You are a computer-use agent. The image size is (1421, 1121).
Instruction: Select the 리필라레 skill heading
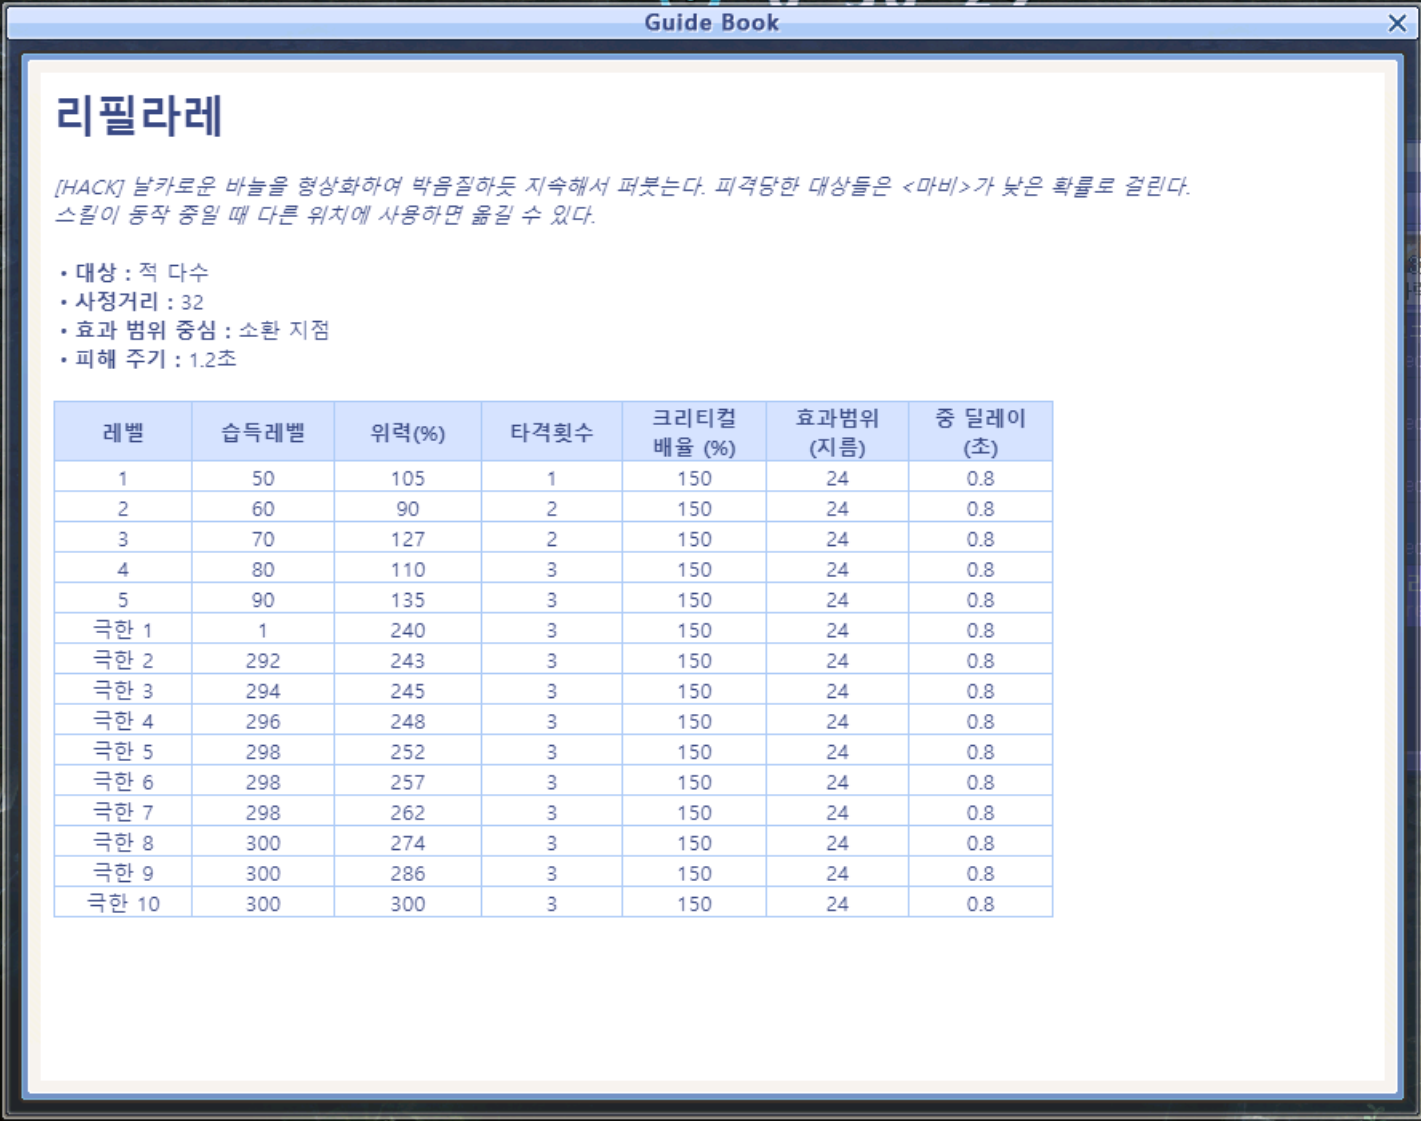tap(139, 115)
